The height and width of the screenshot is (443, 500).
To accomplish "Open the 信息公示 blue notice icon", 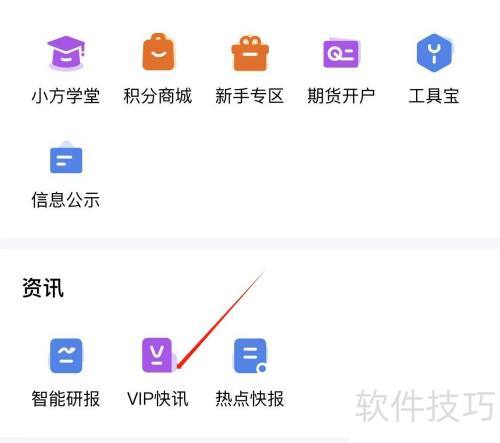I will point(66,157).
